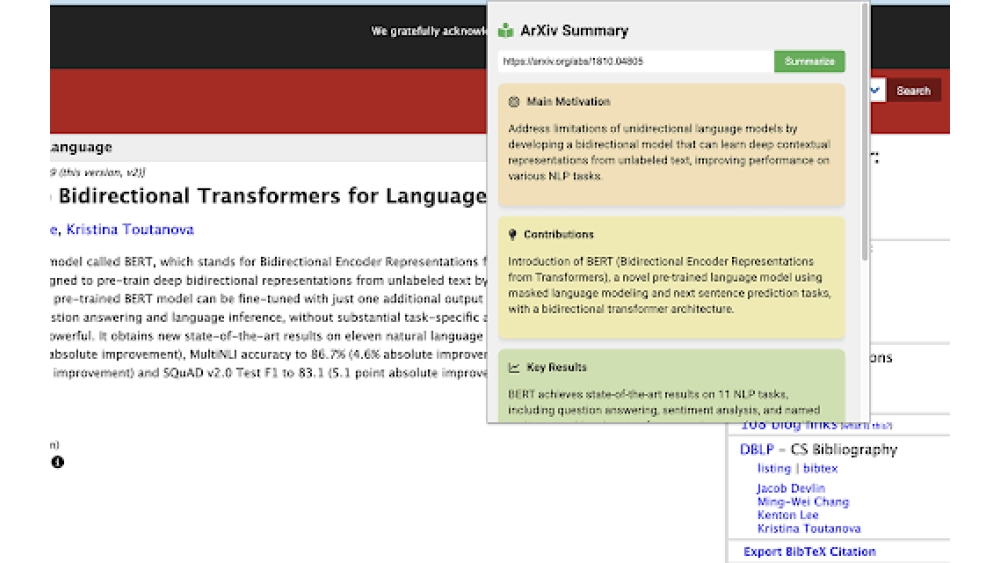The width and height of the screenshot is (1000, 563).
Task: Click Export BibTeX Citation
Action: point(809,552)
